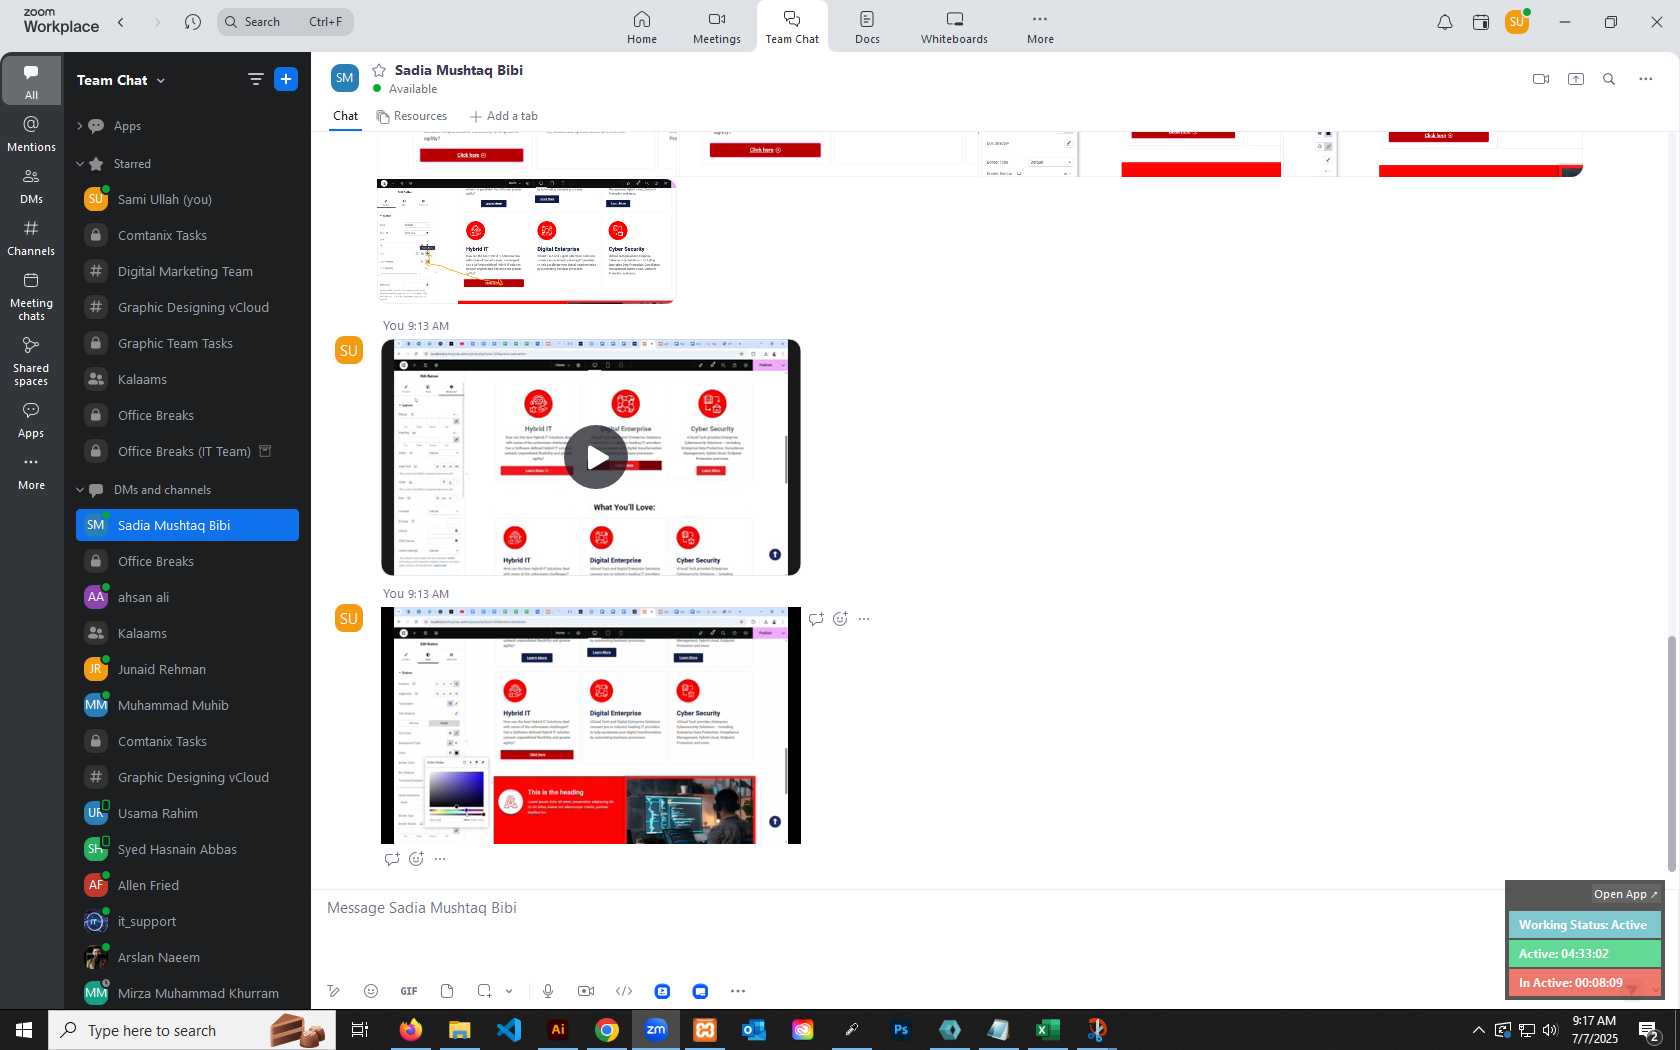Screen dimensions: 1680x1050
Task: Click the chat vertical scrollbar thumb
Action: 1671,752
